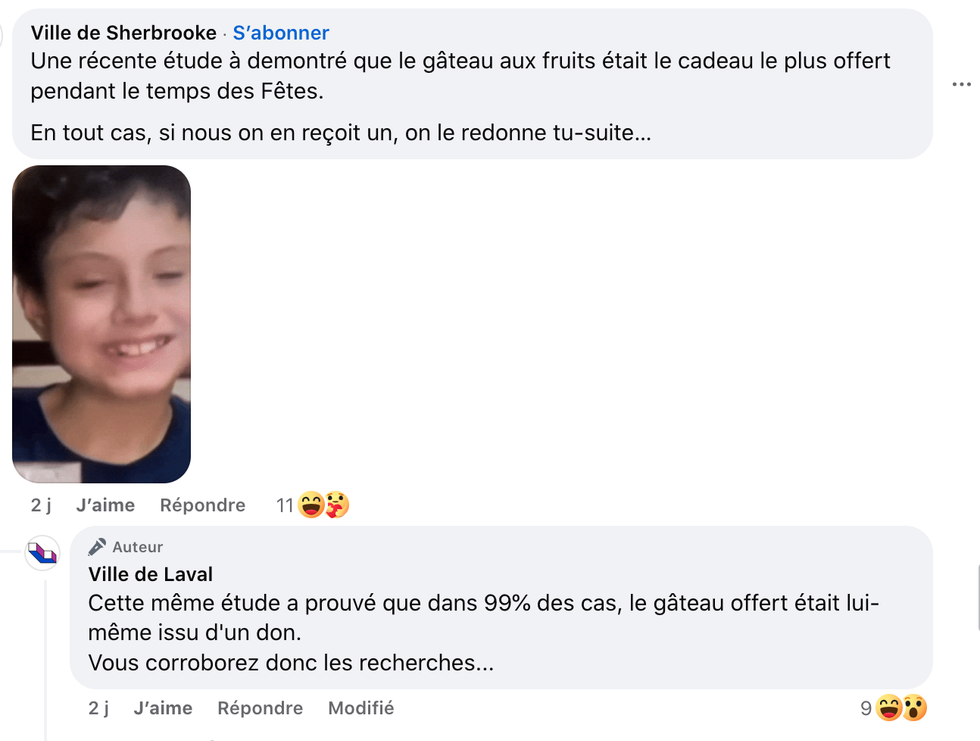
Task: Open Ville de Laval's profile name link
Action: tap(150, 574)
